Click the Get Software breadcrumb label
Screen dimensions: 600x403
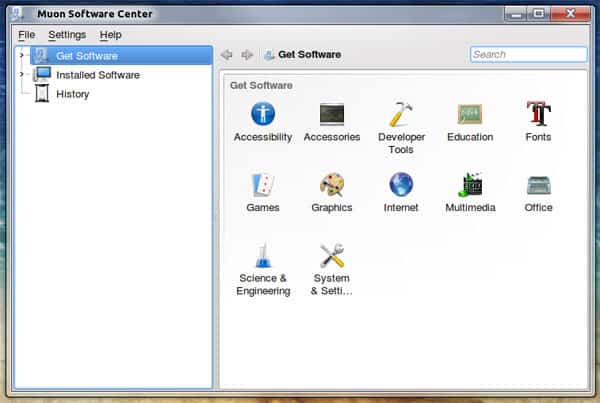[x=310, y=55]
